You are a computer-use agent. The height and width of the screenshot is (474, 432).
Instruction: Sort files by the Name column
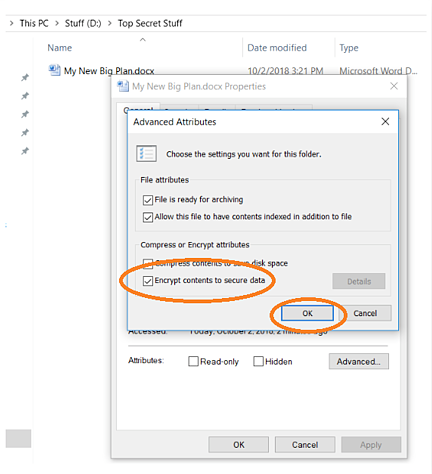tap(60, 48)
